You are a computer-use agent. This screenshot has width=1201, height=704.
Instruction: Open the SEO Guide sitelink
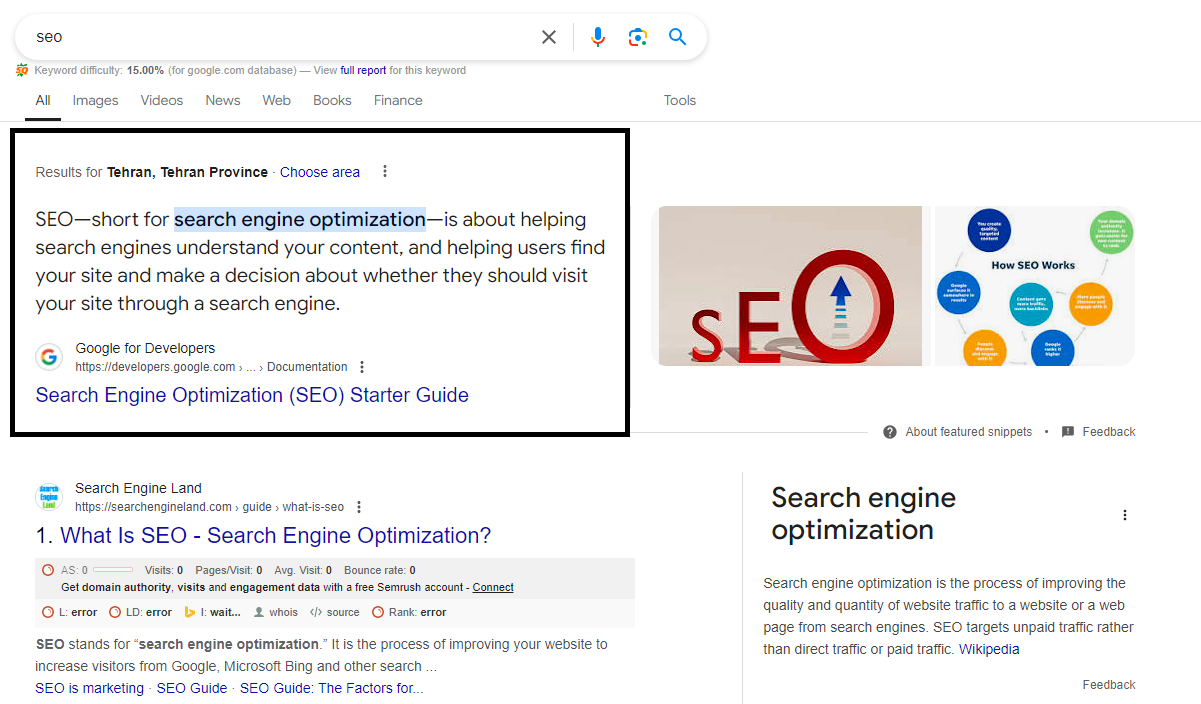[x=192, y=688]
